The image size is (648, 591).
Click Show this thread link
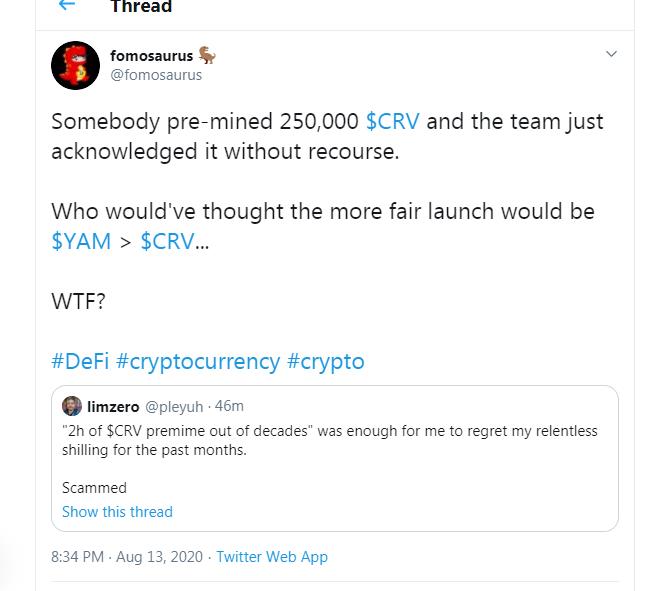(x=117, y=512)
